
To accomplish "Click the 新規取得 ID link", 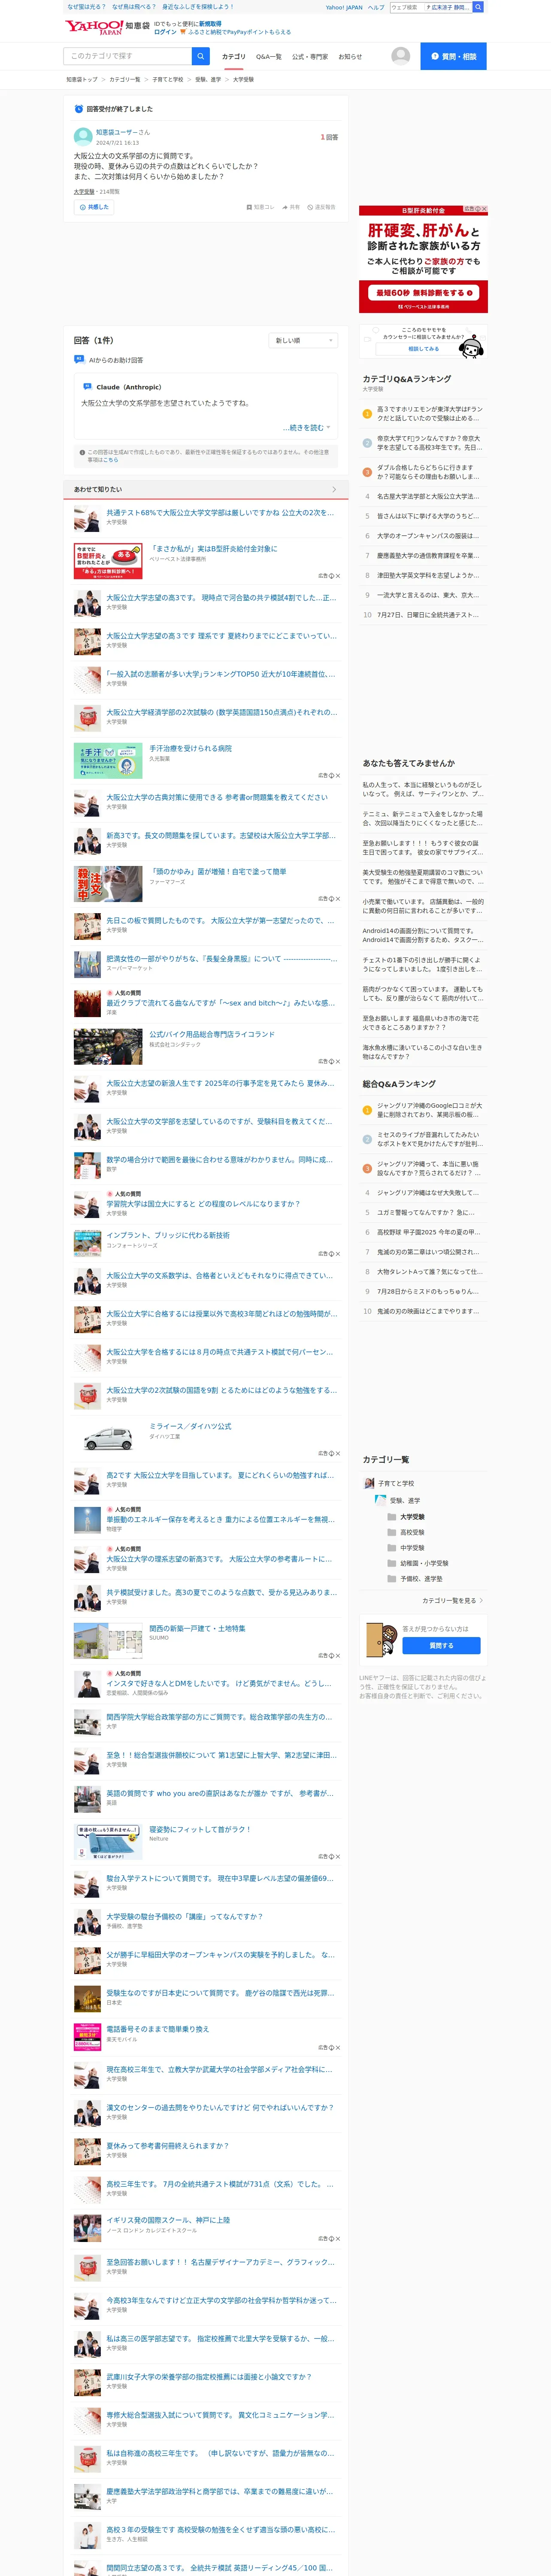I will (210, 23).
